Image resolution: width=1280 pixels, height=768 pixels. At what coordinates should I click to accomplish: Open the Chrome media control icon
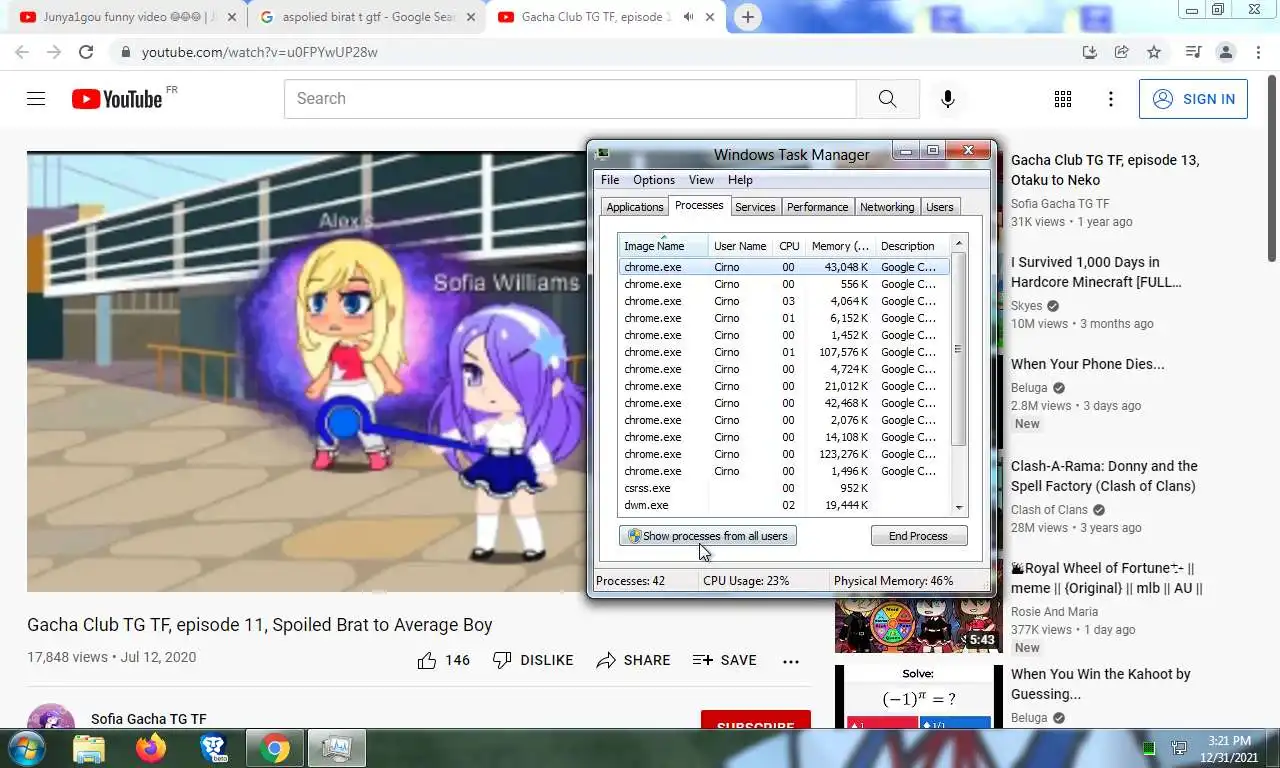tap(1192, 52)
